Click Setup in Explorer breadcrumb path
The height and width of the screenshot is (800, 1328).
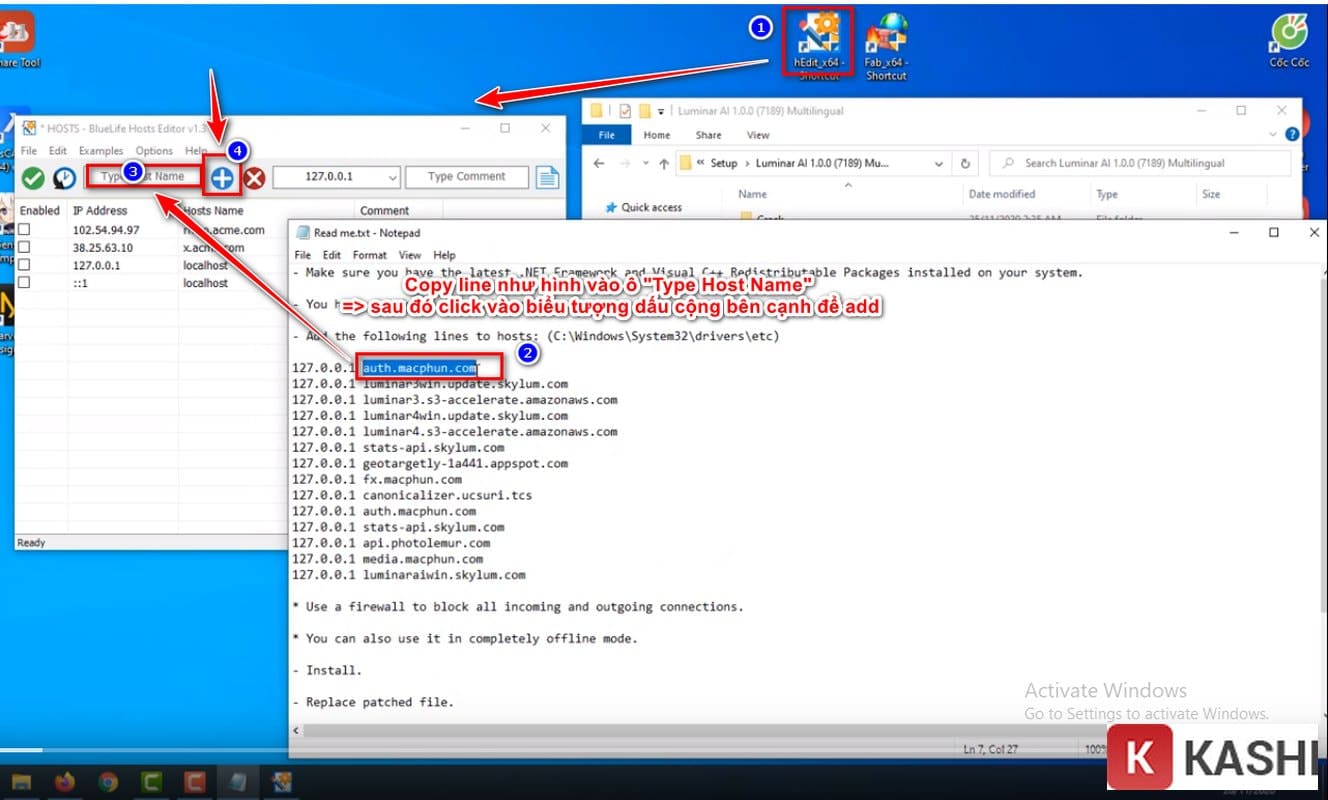(x=723, y=163)
